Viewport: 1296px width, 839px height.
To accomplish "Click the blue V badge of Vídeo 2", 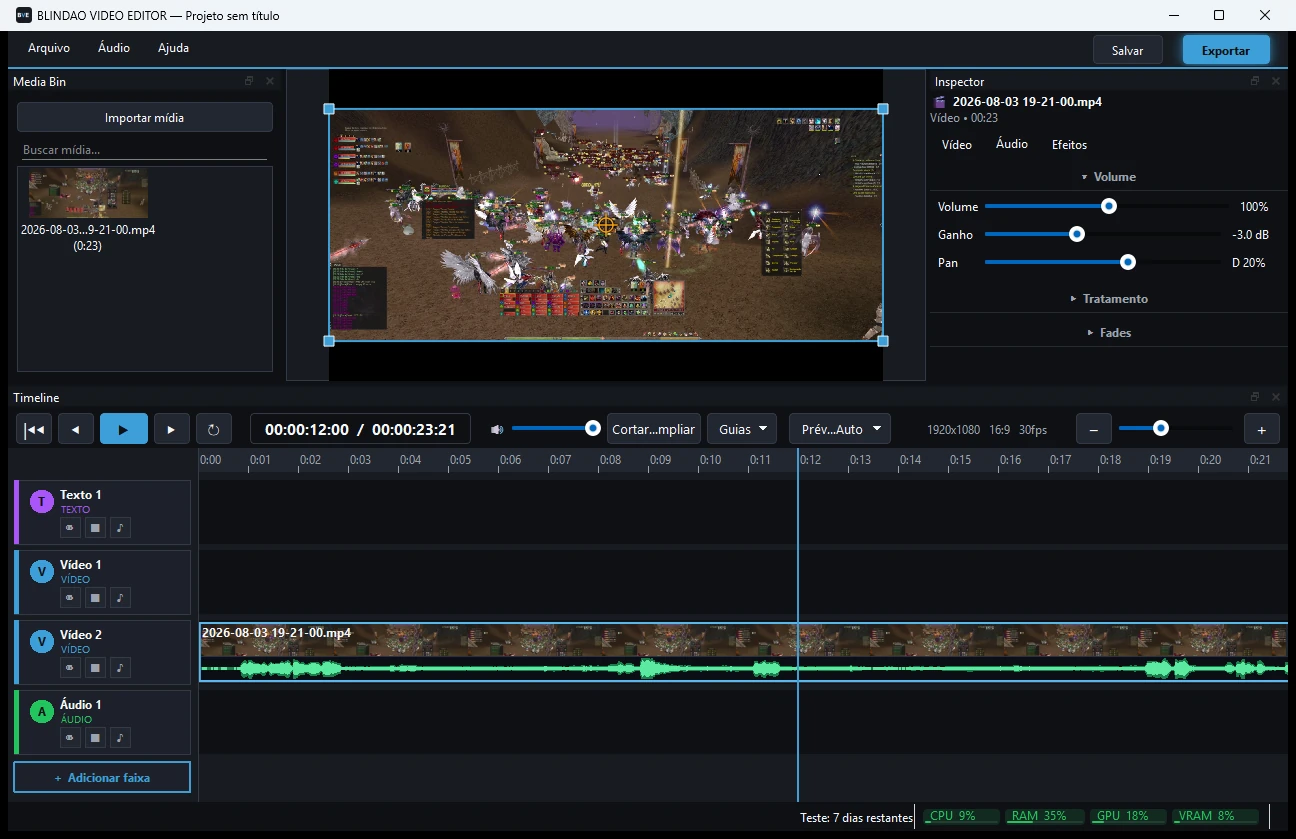I will [x=42, y=642].
